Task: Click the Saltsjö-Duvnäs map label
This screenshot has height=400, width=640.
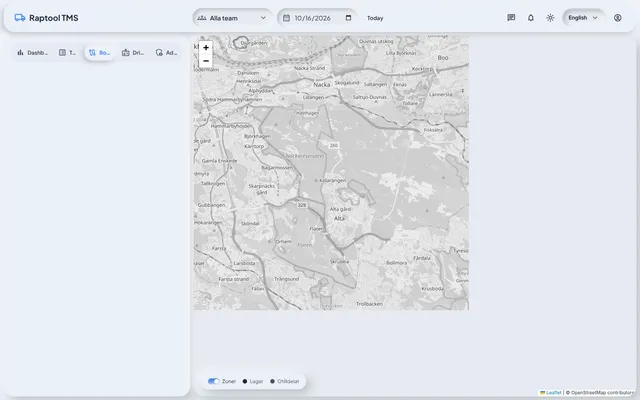Action: pyautogui.click(x=370, y=97)
